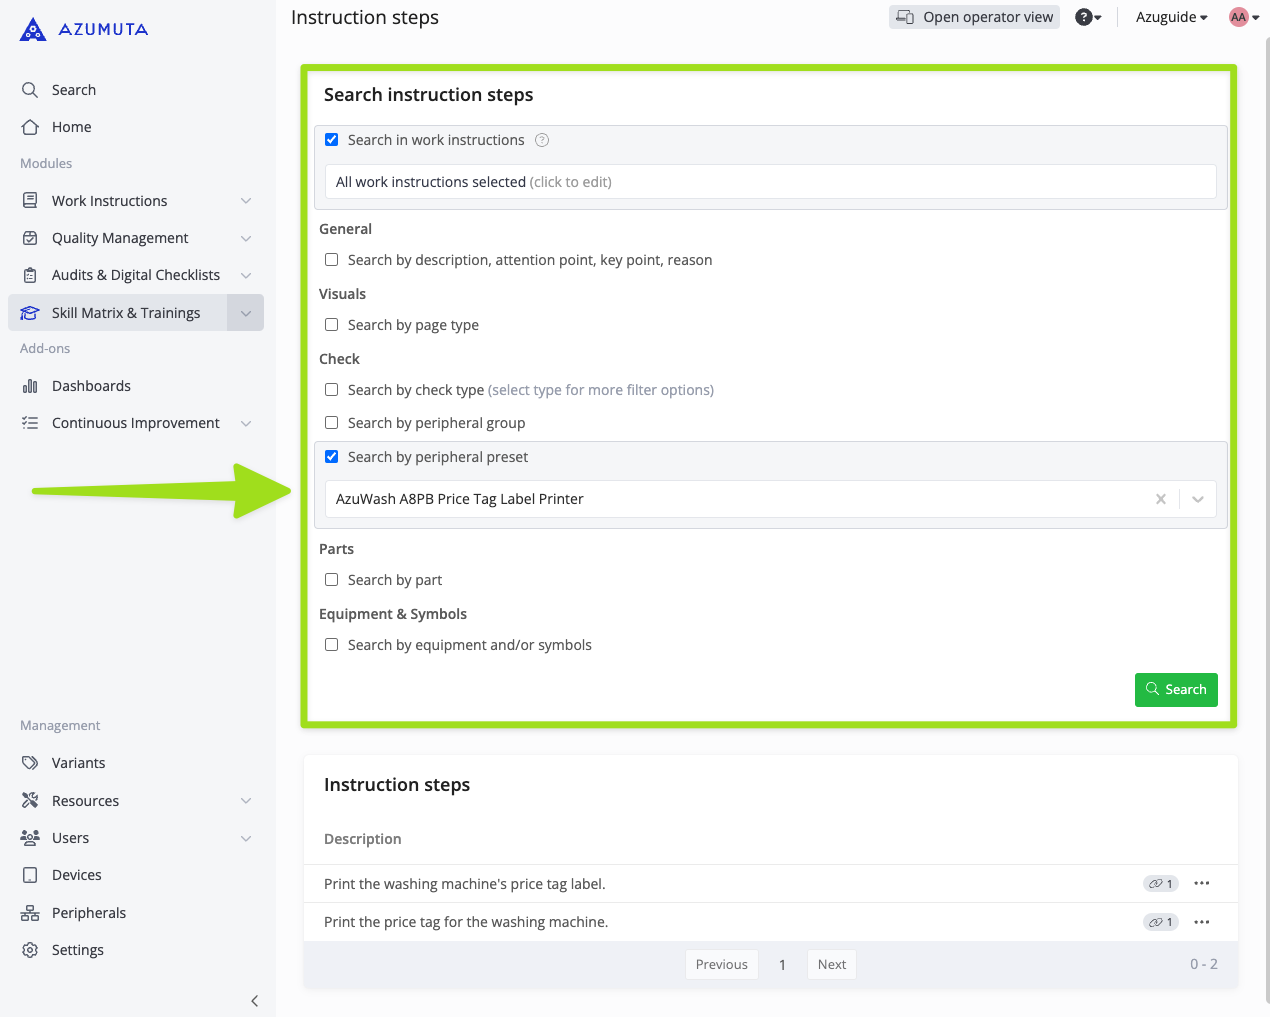
Task: Click the AA user avatar
Action: [1239, 17]
